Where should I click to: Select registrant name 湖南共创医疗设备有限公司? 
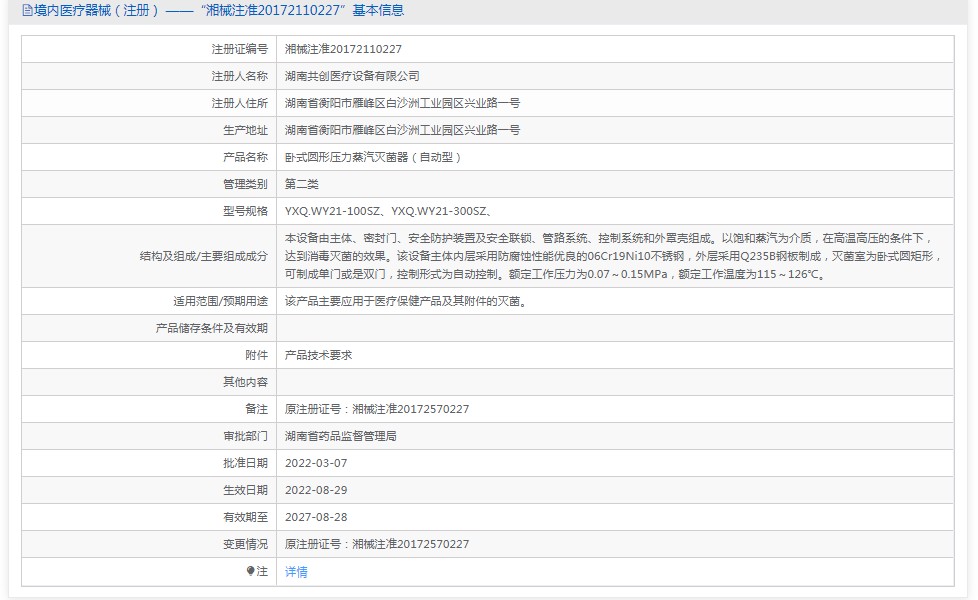point(352,76)
